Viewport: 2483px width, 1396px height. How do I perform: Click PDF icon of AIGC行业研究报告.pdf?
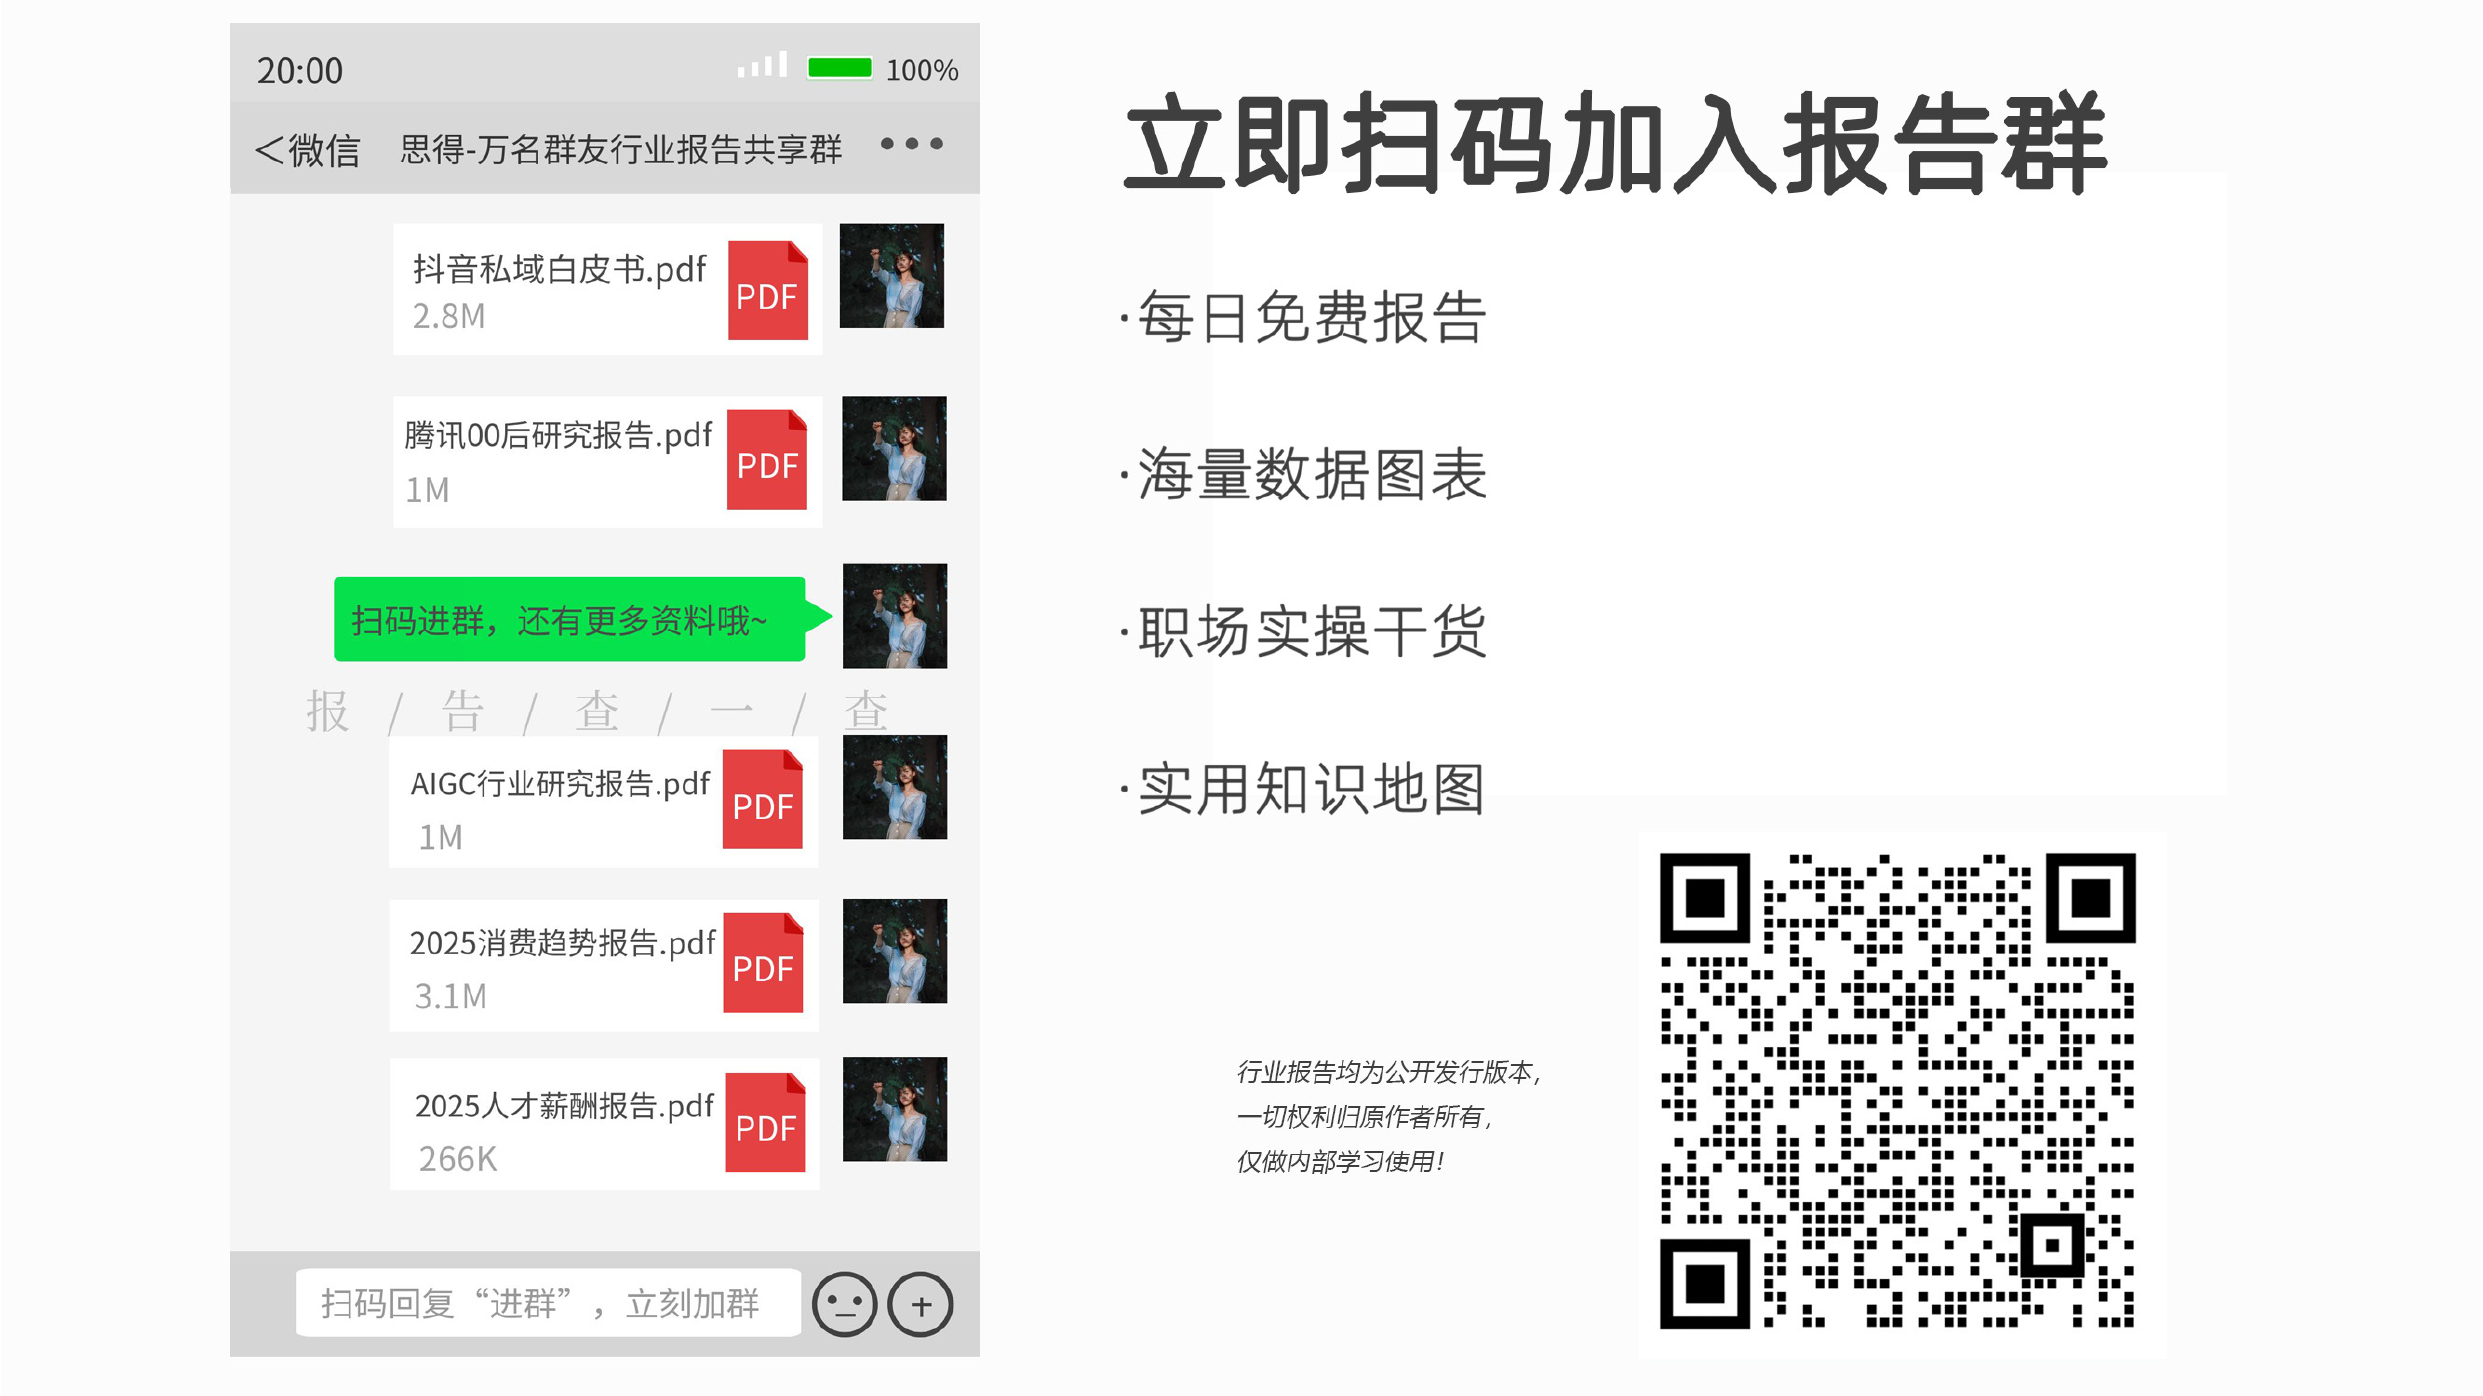click(x=762, y=799)
